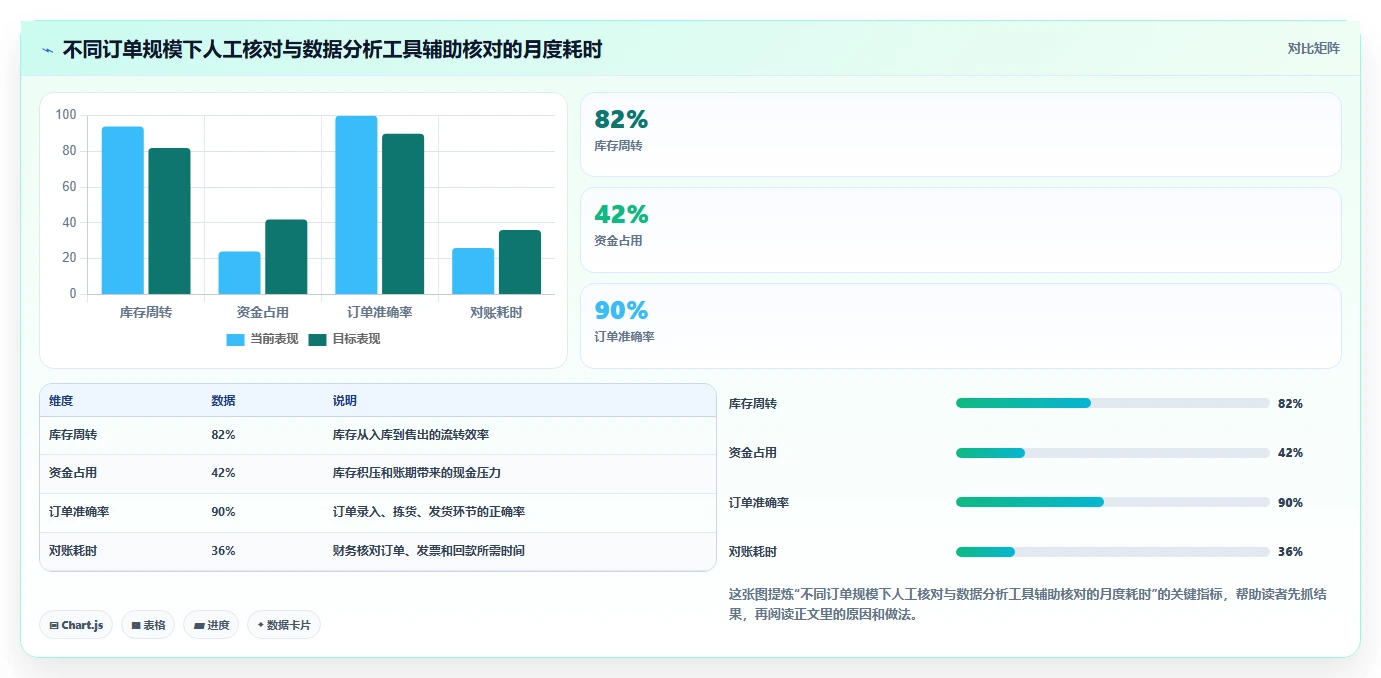This screenshot has width=1381, height=678.
Task: Click the 财务核对订单、发票和回款所需时间 description
Action: pyautogui.click(x=429, y=551)
